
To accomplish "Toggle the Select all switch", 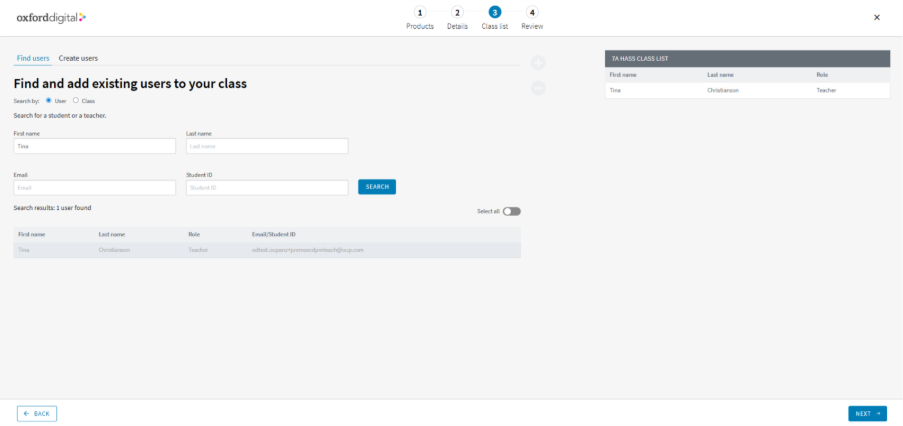I will point(512,211).
